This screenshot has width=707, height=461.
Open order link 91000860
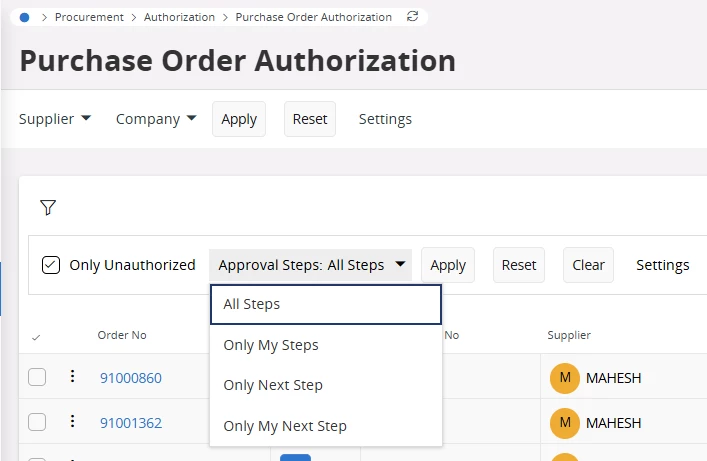click(x=131, y=378)
